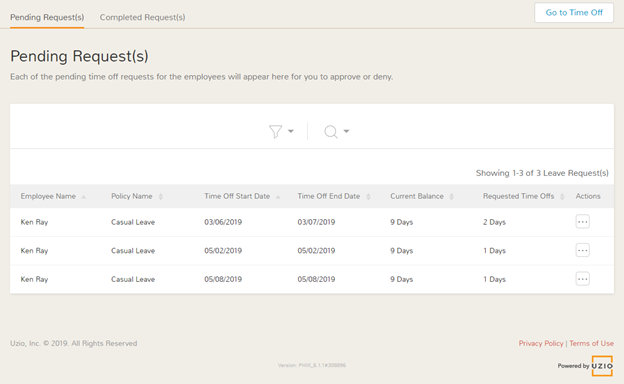624x384 pixels.
Task: Click 9 Days balance in 05/08/2019 row
Action: click(402, 279)
